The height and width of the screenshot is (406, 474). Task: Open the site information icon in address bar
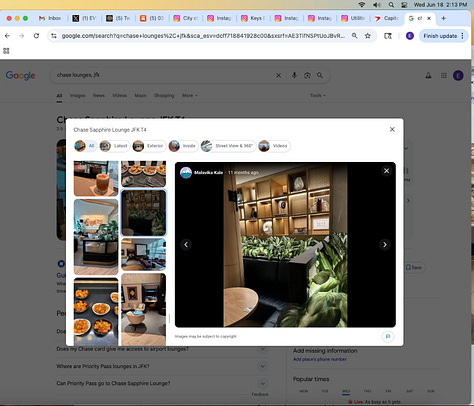[54, 36]
